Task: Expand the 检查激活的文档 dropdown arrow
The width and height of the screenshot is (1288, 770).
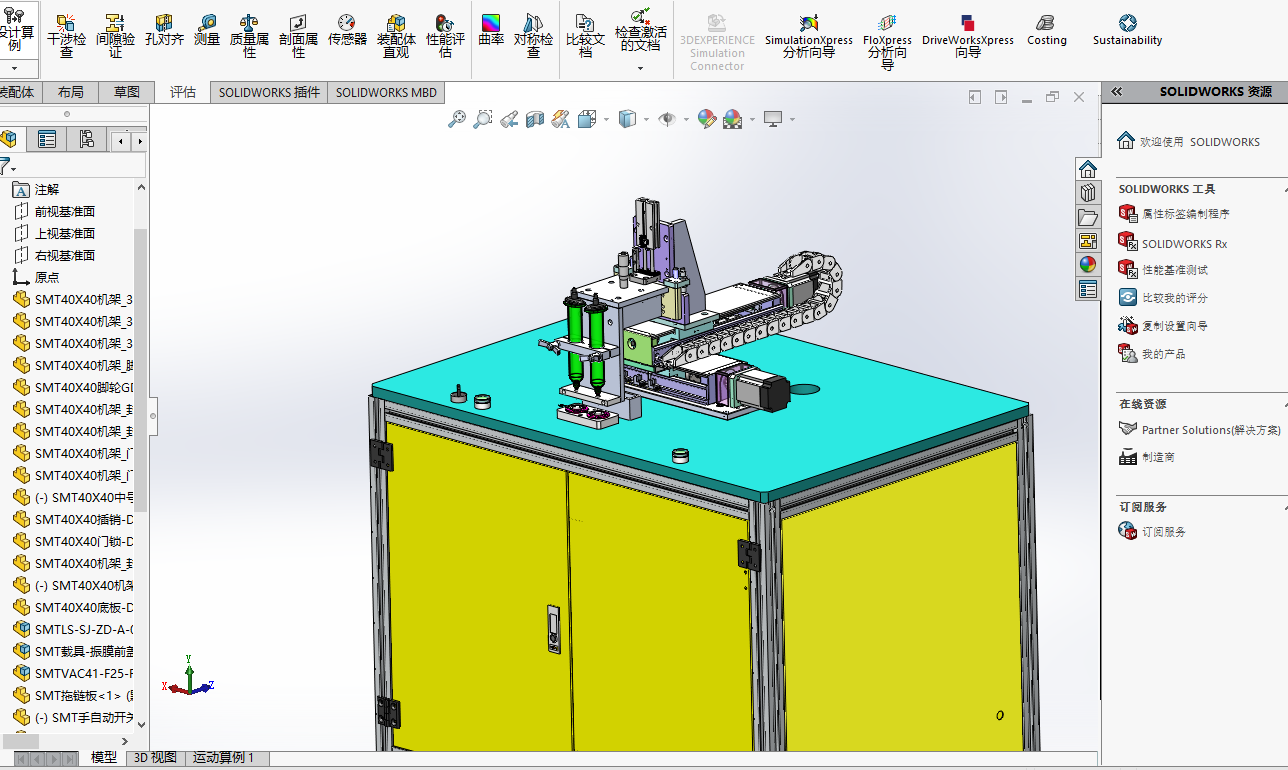Action: [x=640, y=68]
